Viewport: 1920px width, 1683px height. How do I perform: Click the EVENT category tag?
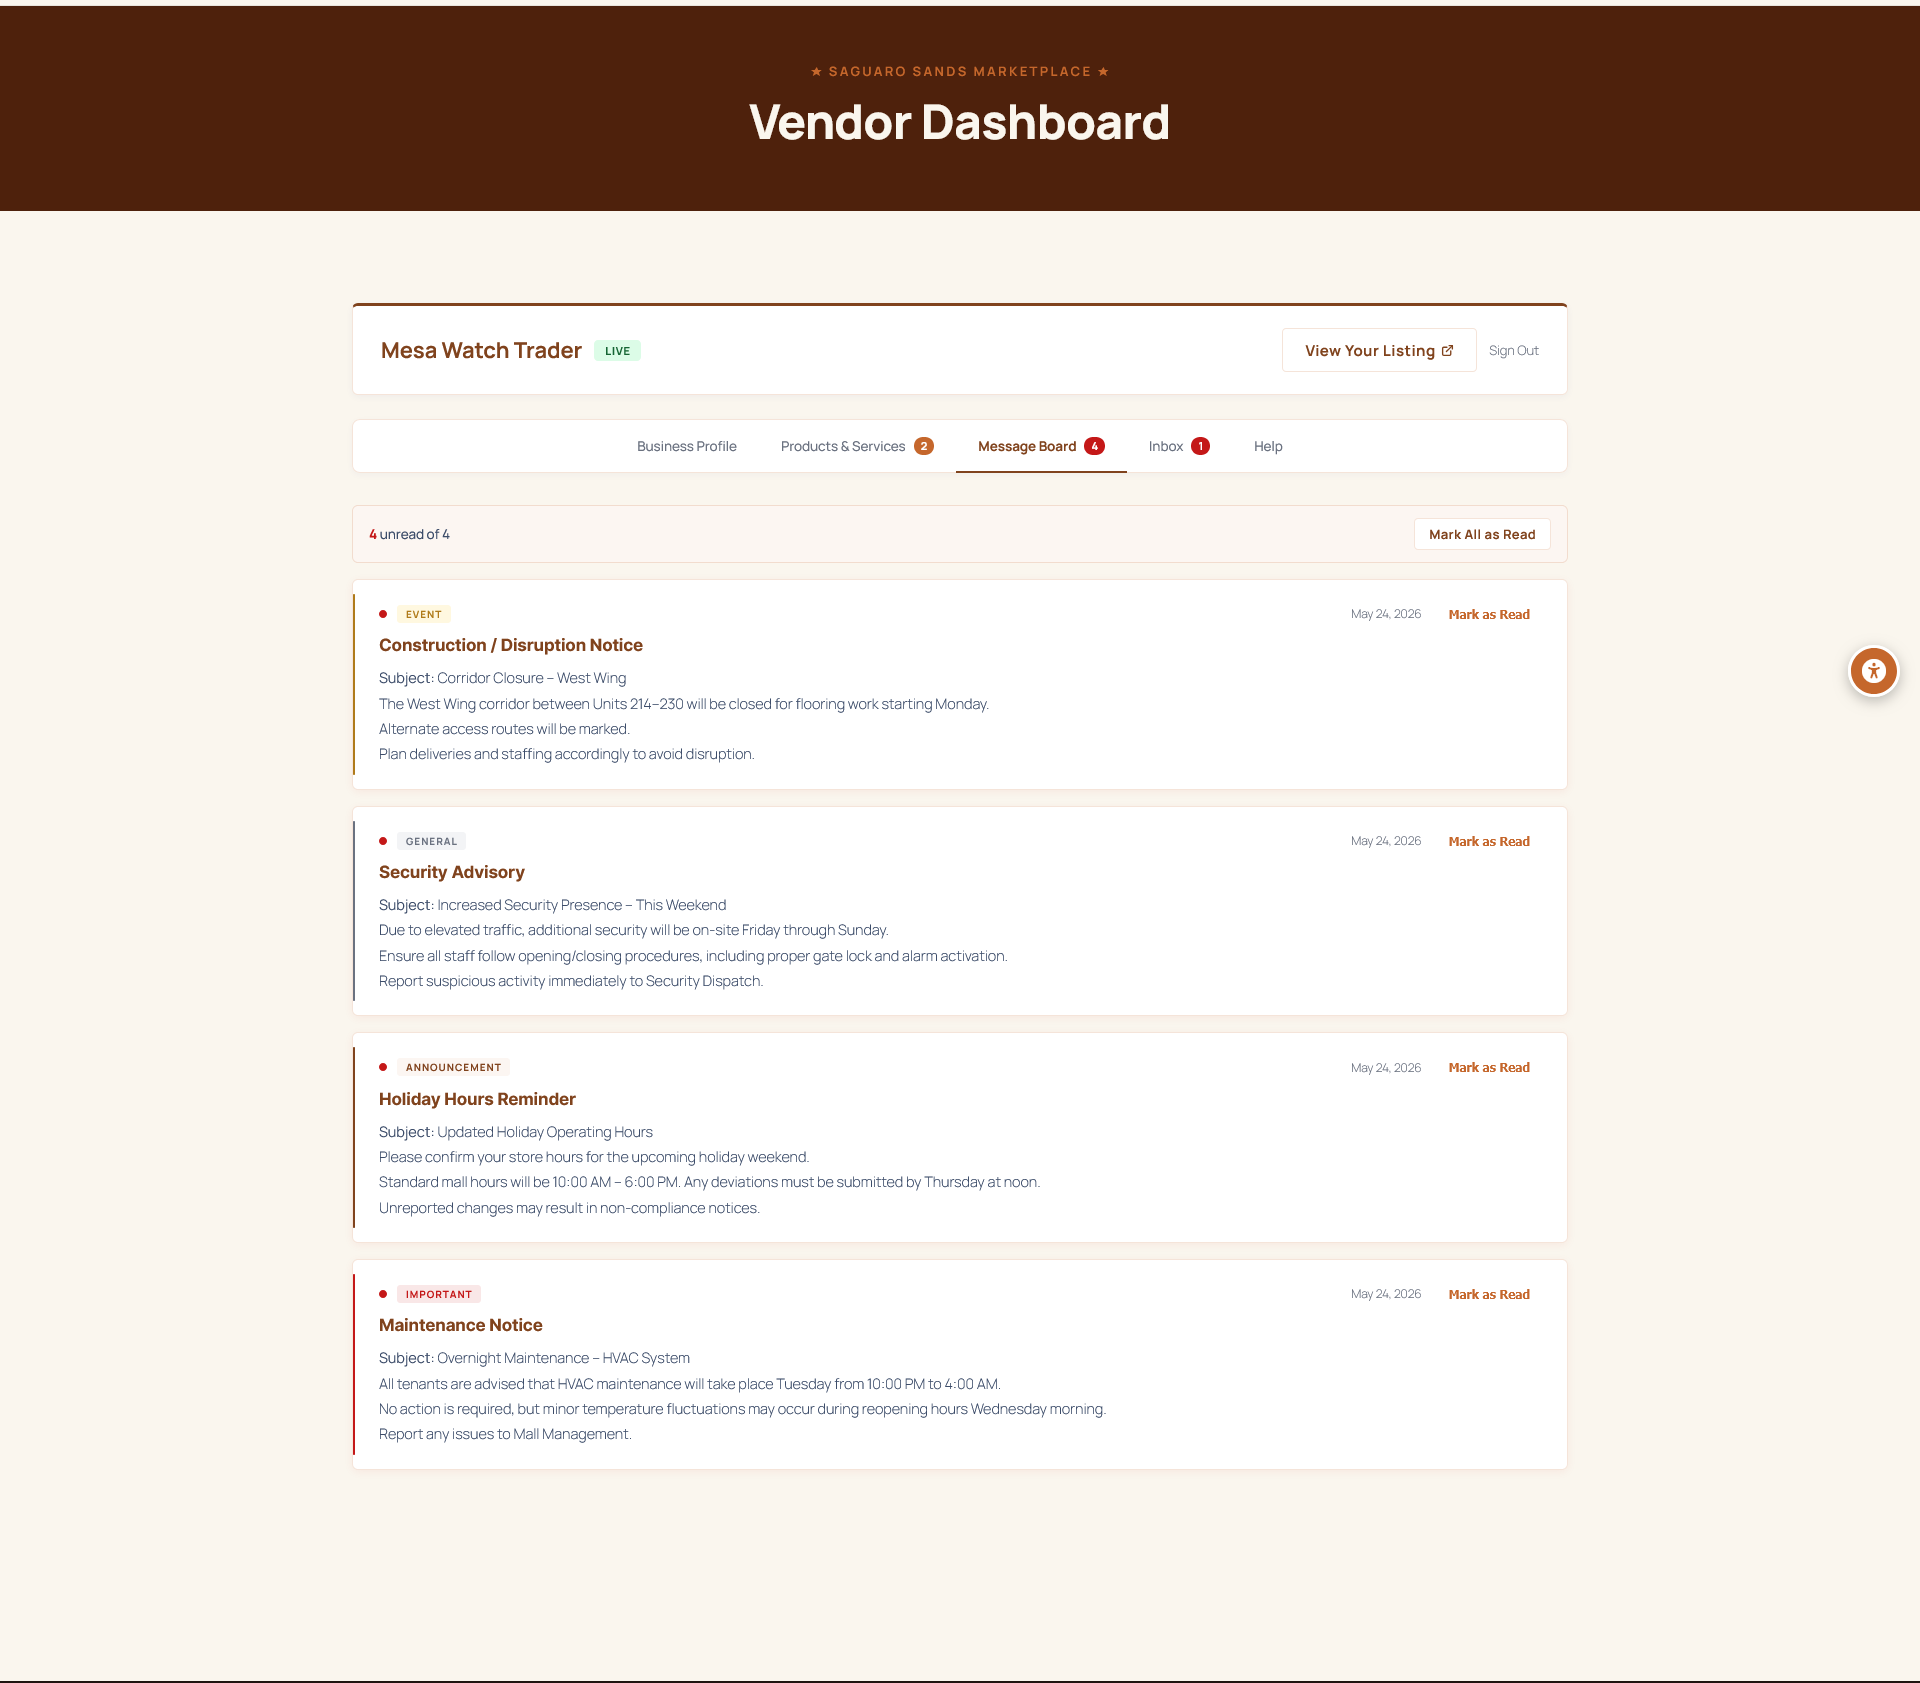click(x=424, y=614)
